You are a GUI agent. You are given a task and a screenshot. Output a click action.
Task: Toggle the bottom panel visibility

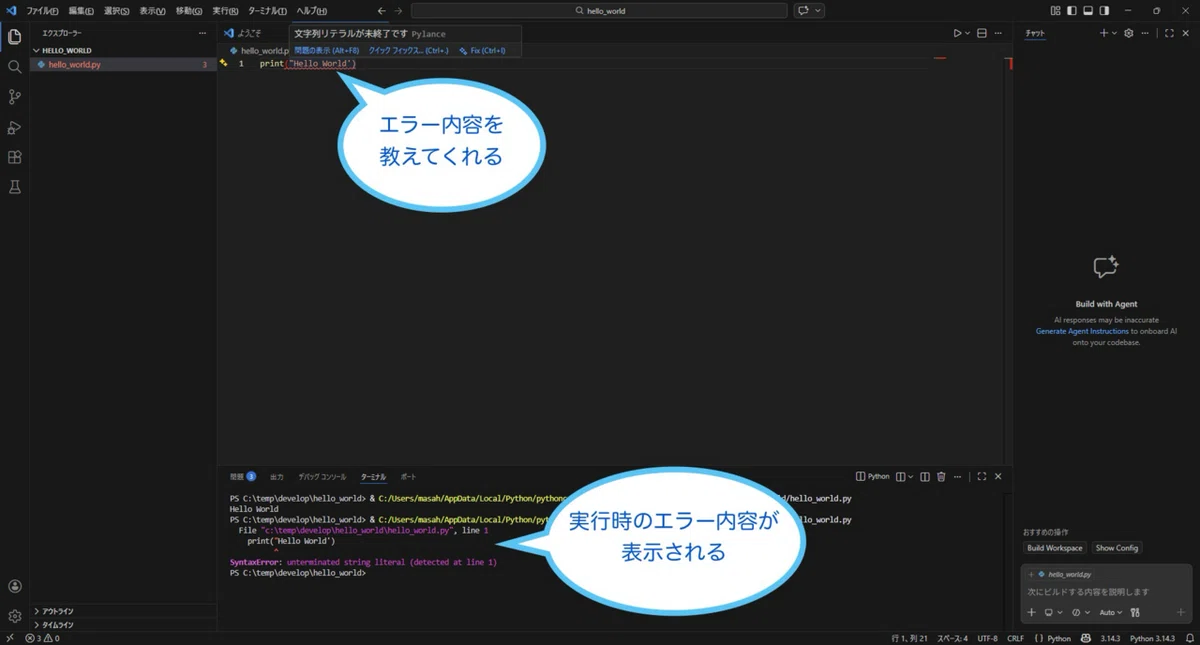click(x=1088, y=10)
